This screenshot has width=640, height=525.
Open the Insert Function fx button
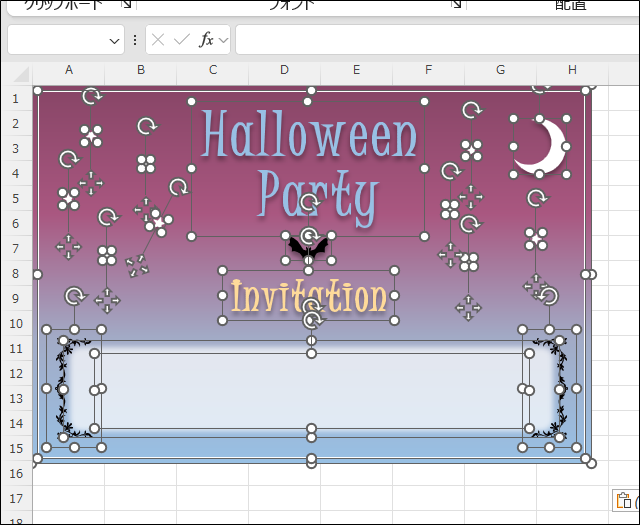(207, 40)
